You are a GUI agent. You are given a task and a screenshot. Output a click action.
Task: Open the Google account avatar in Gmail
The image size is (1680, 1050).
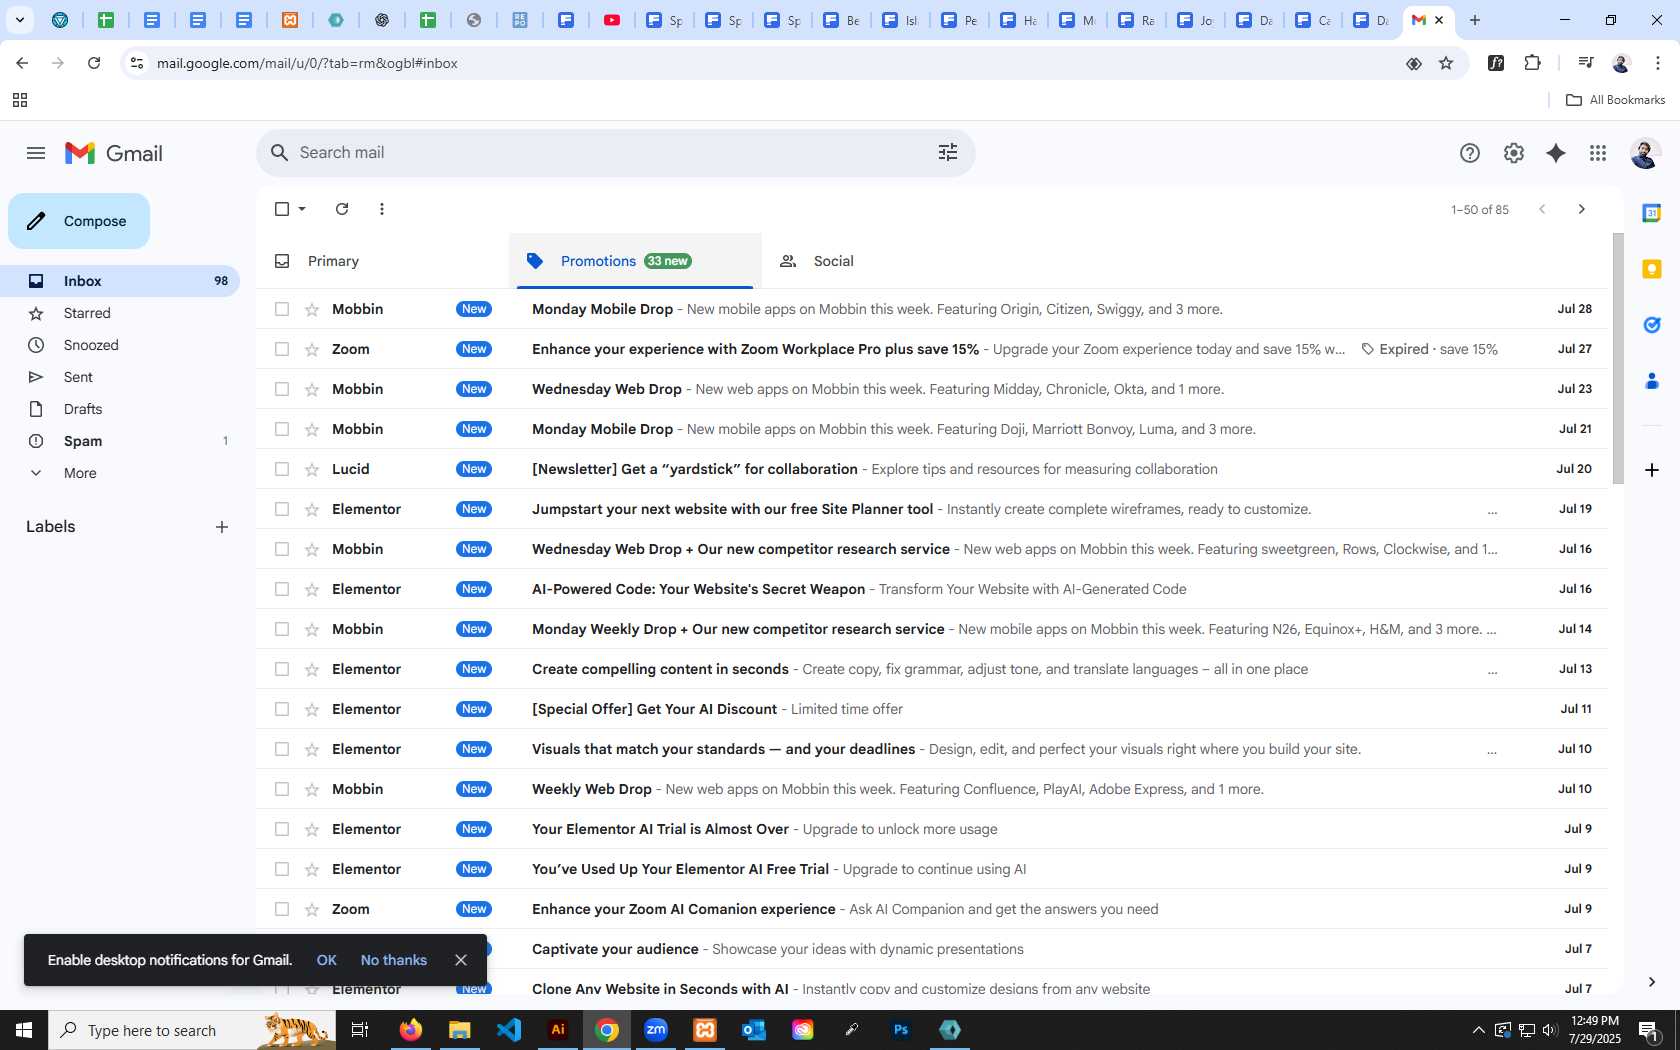pos(1644,153)
